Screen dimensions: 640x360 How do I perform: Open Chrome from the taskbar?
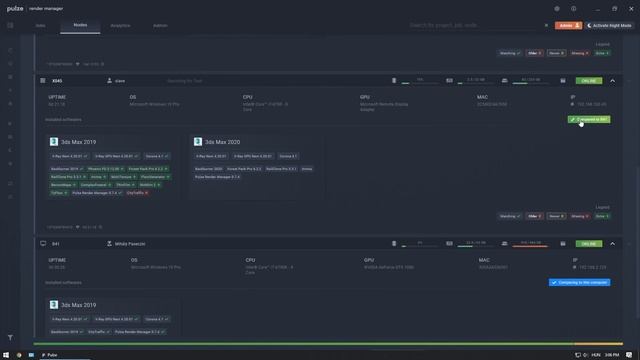[x=19, y=355]
